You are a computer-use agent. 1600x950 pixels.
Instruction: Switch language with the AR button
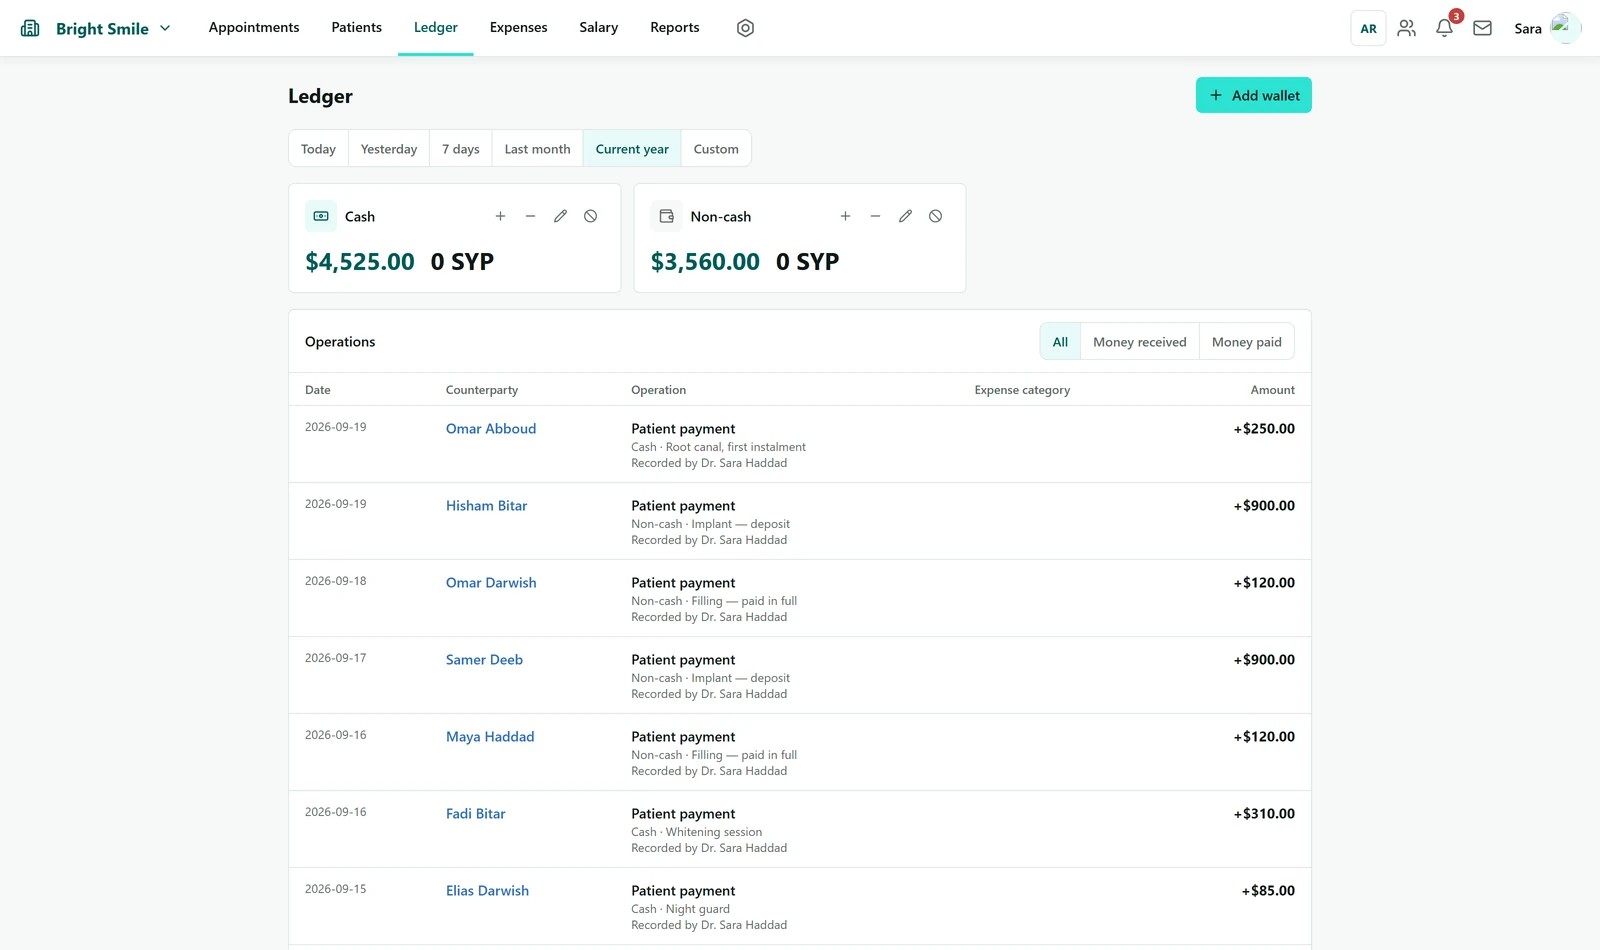[1368, 28]
